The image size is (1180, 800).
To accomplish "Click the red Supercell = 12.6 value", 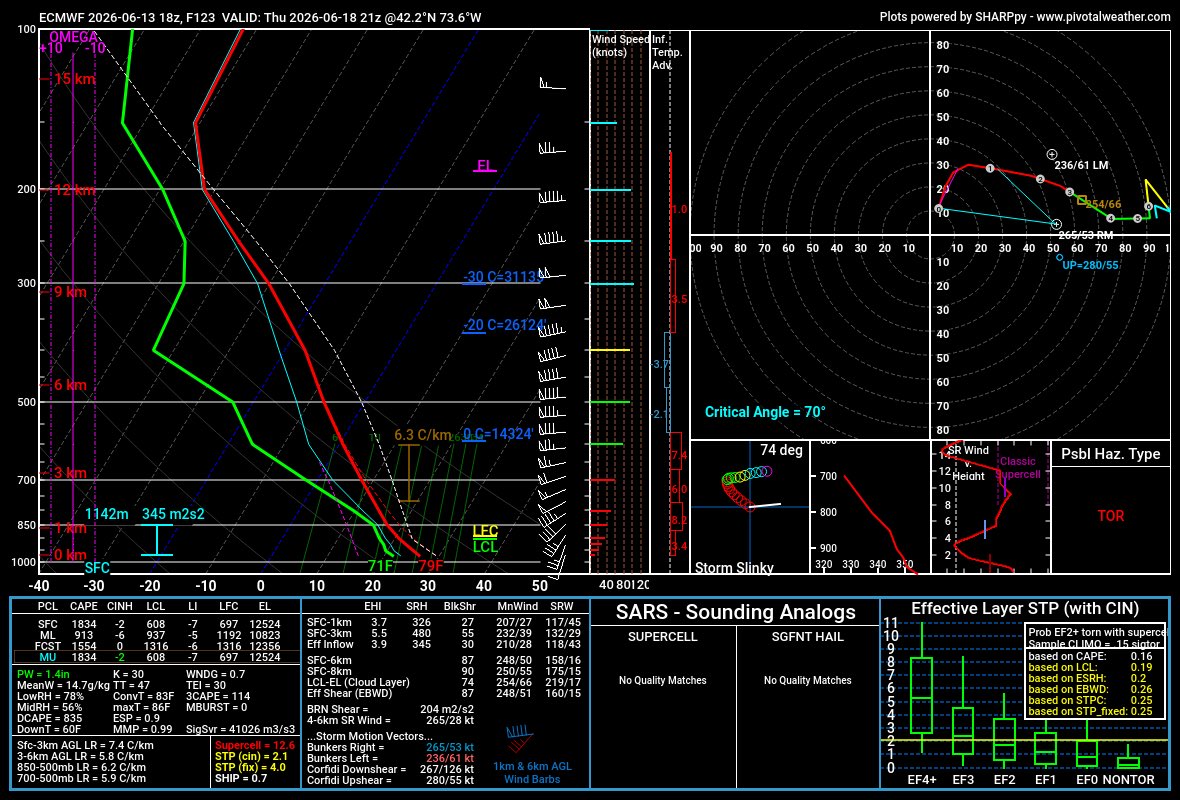I will (255, 745).
